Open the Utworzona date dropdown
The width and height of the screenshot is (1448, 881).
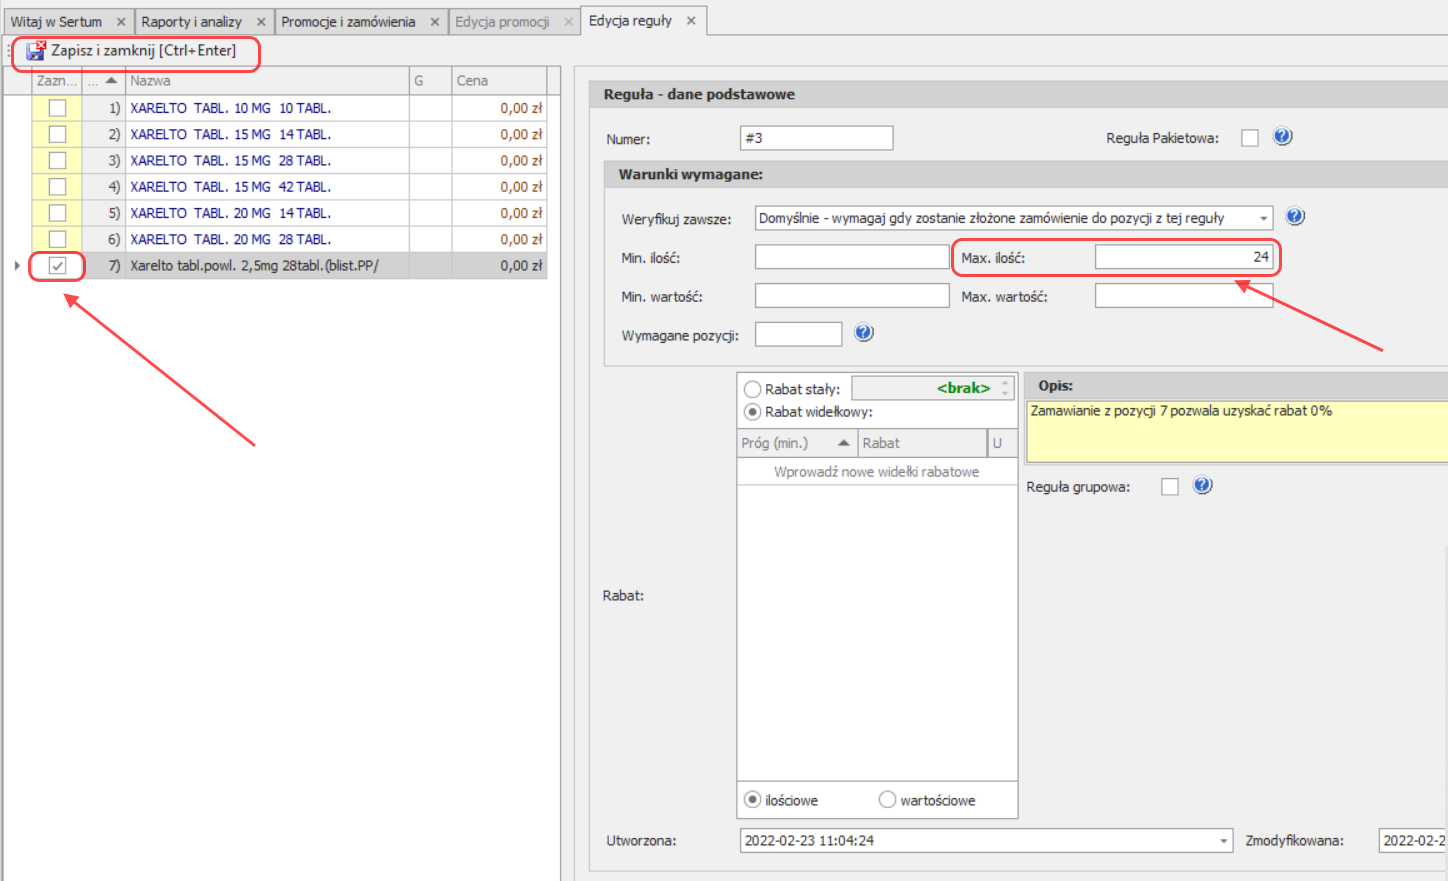[x=1223, y=841]
